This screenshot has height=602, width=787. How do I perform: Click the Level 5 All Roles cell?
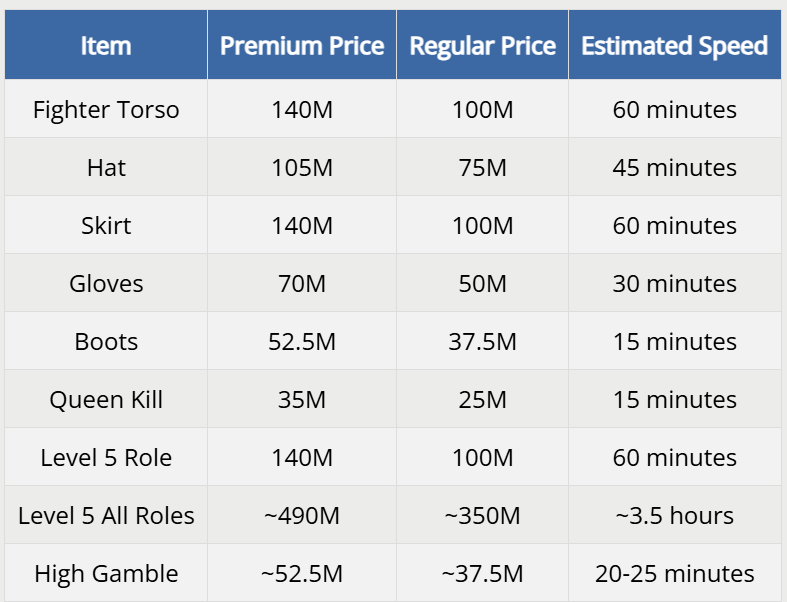coord(106,515)
